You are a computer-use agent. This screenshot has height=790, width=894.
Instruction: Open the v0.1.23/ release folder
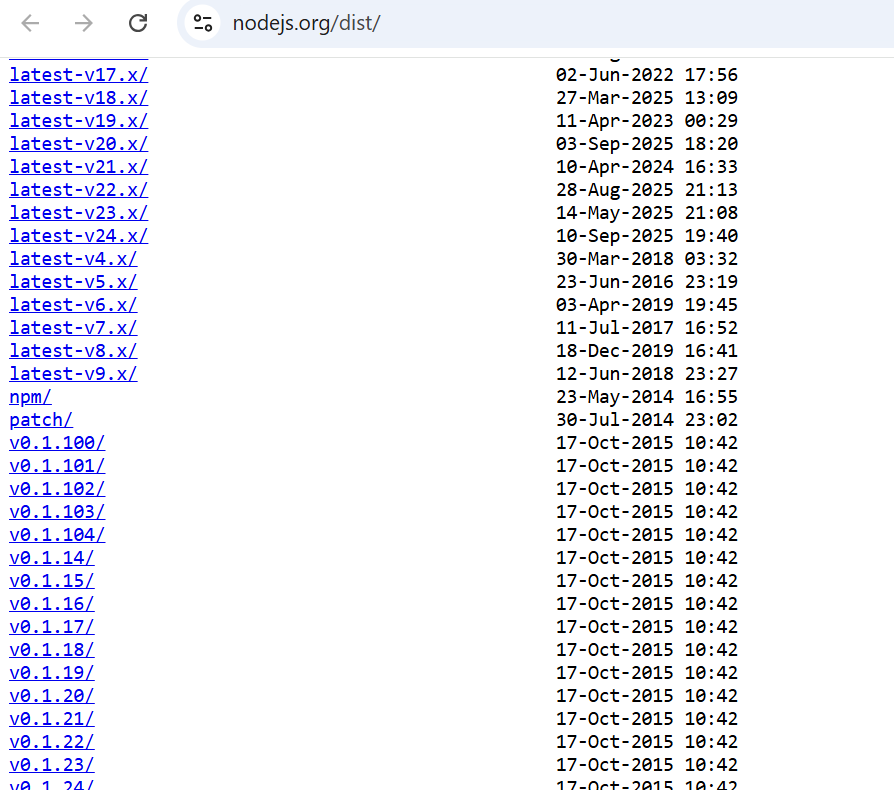tap(52, 764)
